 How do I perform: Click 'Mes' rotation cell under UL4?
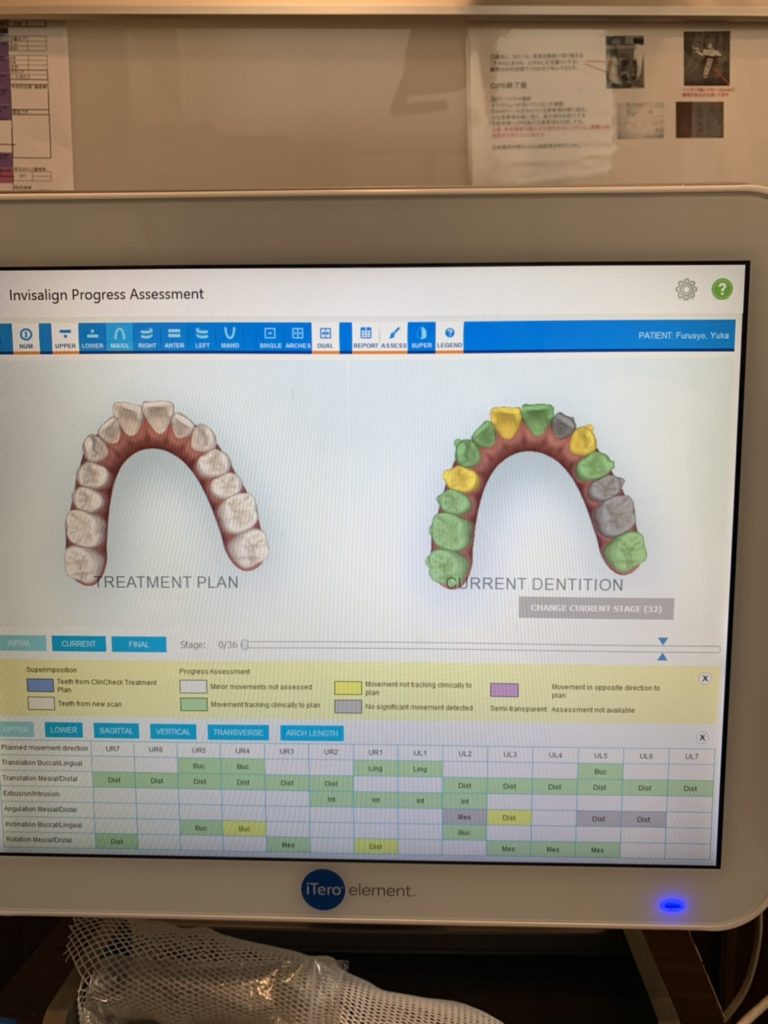point(554,849)
